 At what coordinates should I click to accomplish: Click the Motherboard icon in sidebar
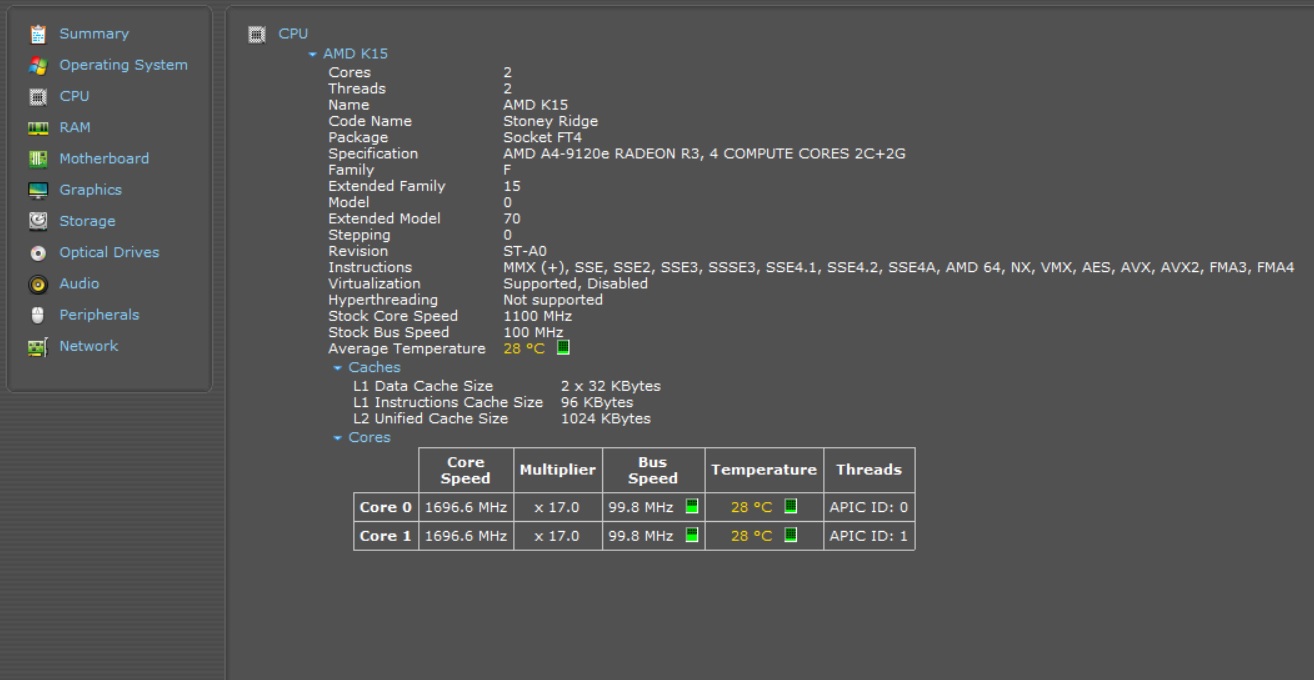(38, 159)
